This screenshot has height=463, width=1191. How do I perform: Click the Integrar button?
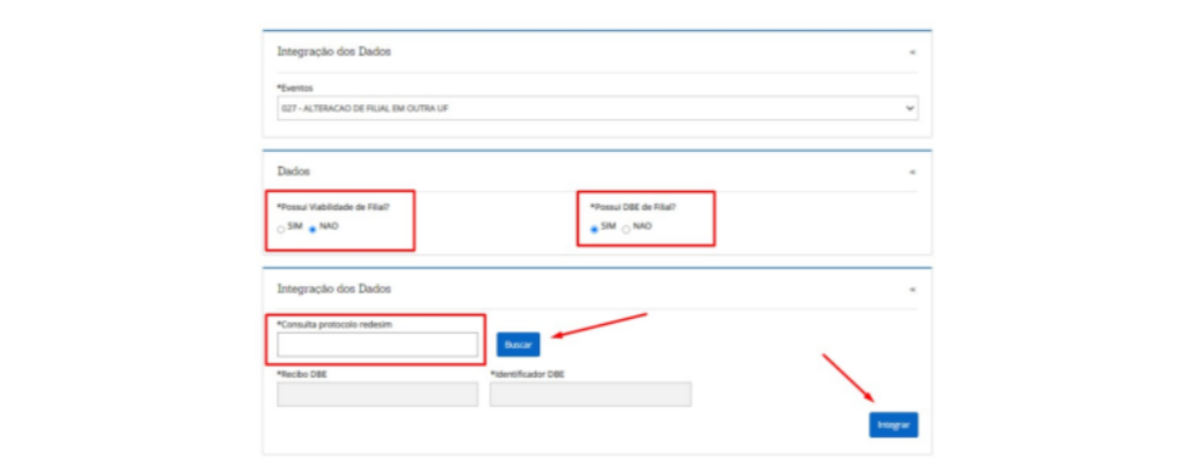coord(893,425)
